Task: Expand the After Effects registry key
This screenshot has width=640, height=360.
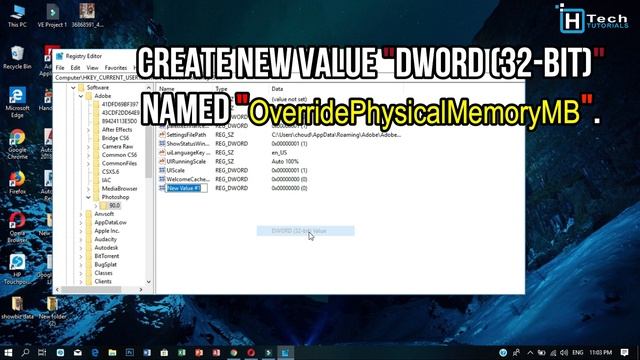Action: click(x=89, y=130)
